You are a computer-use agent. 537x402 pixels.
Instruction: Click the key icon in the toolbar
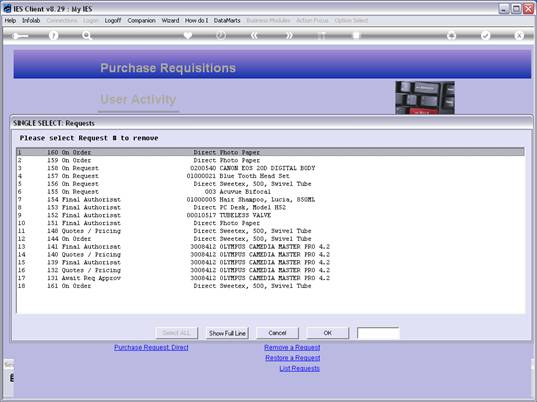pyautogui.click(x=20, y=36)
